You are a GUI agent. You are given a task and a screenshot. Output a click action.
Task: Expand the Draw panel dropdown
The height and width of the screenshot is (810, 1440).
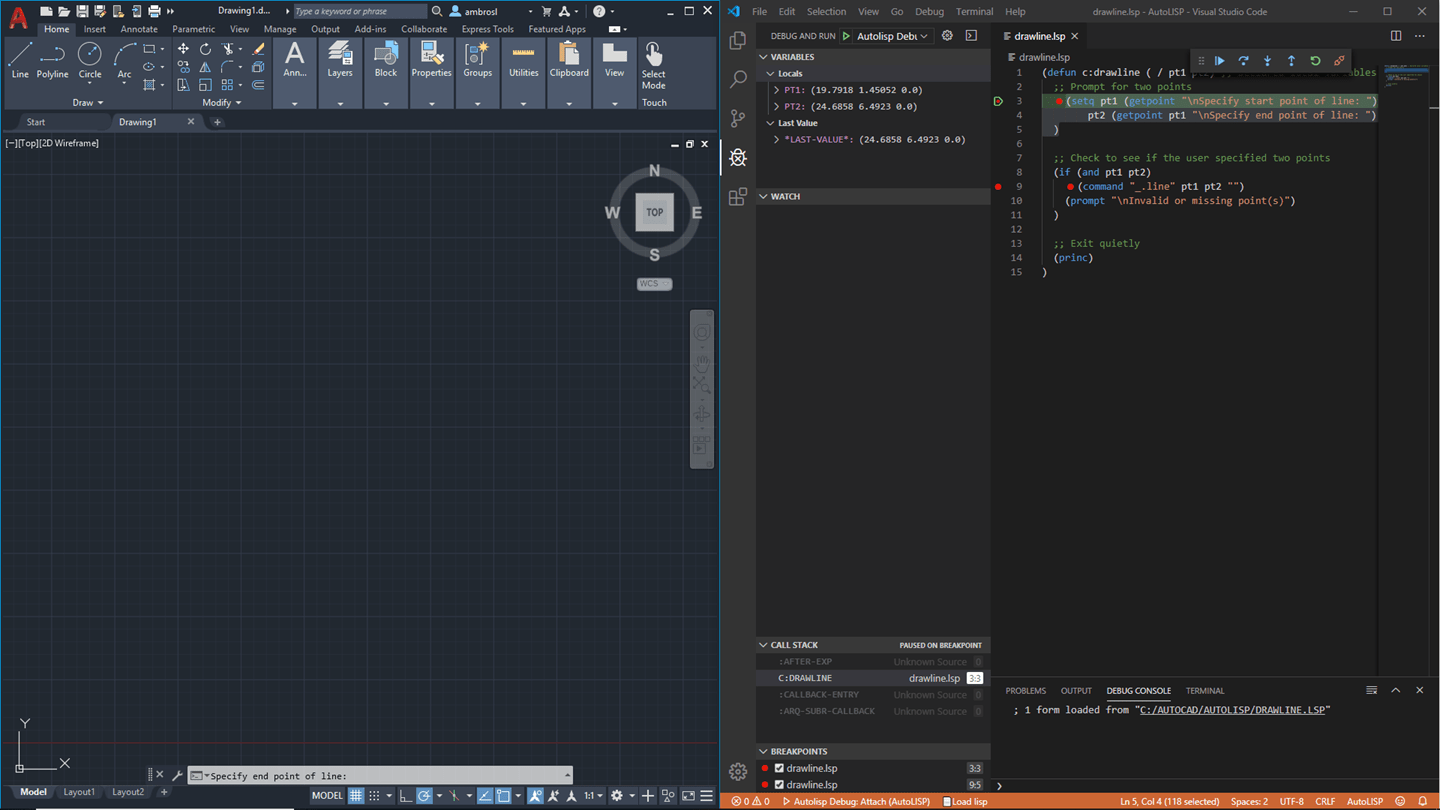(x=88, y=102)
